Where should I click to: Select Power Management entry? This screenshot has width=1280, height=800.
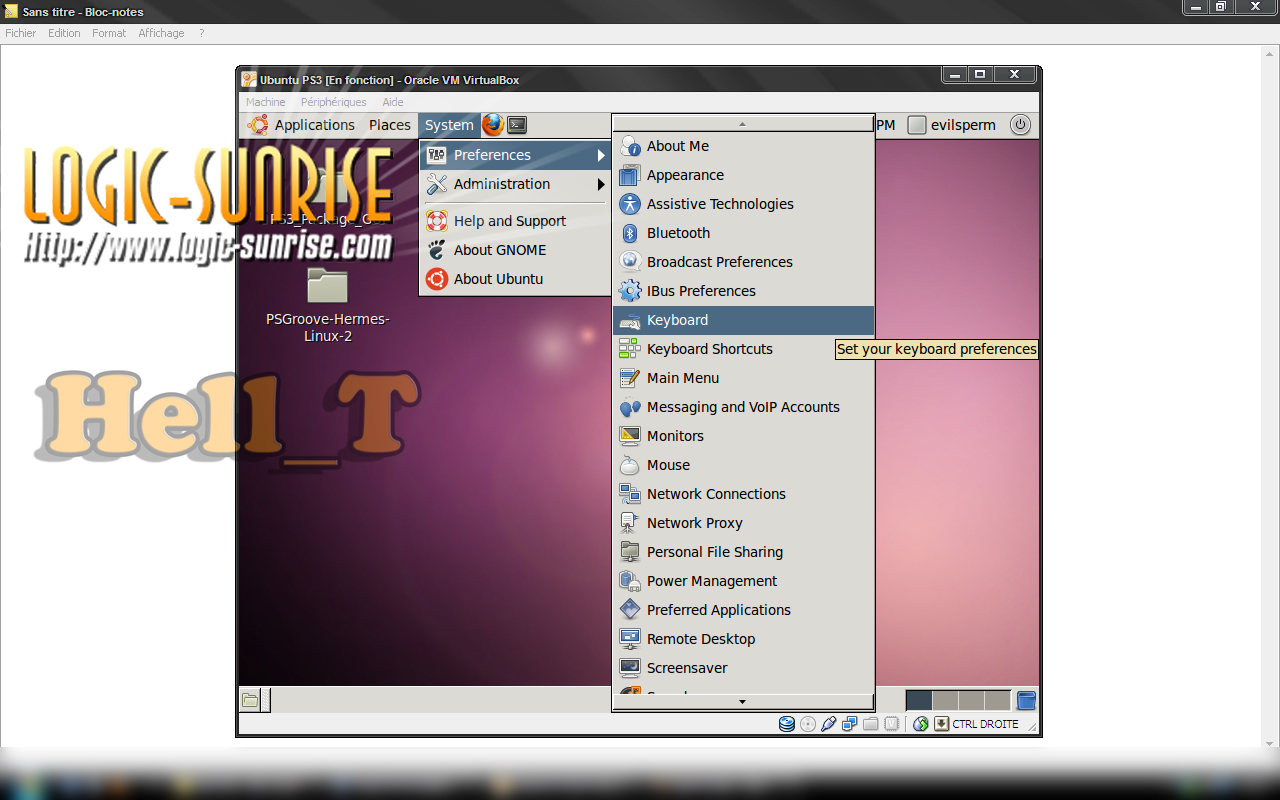click(x=743, y=581)
